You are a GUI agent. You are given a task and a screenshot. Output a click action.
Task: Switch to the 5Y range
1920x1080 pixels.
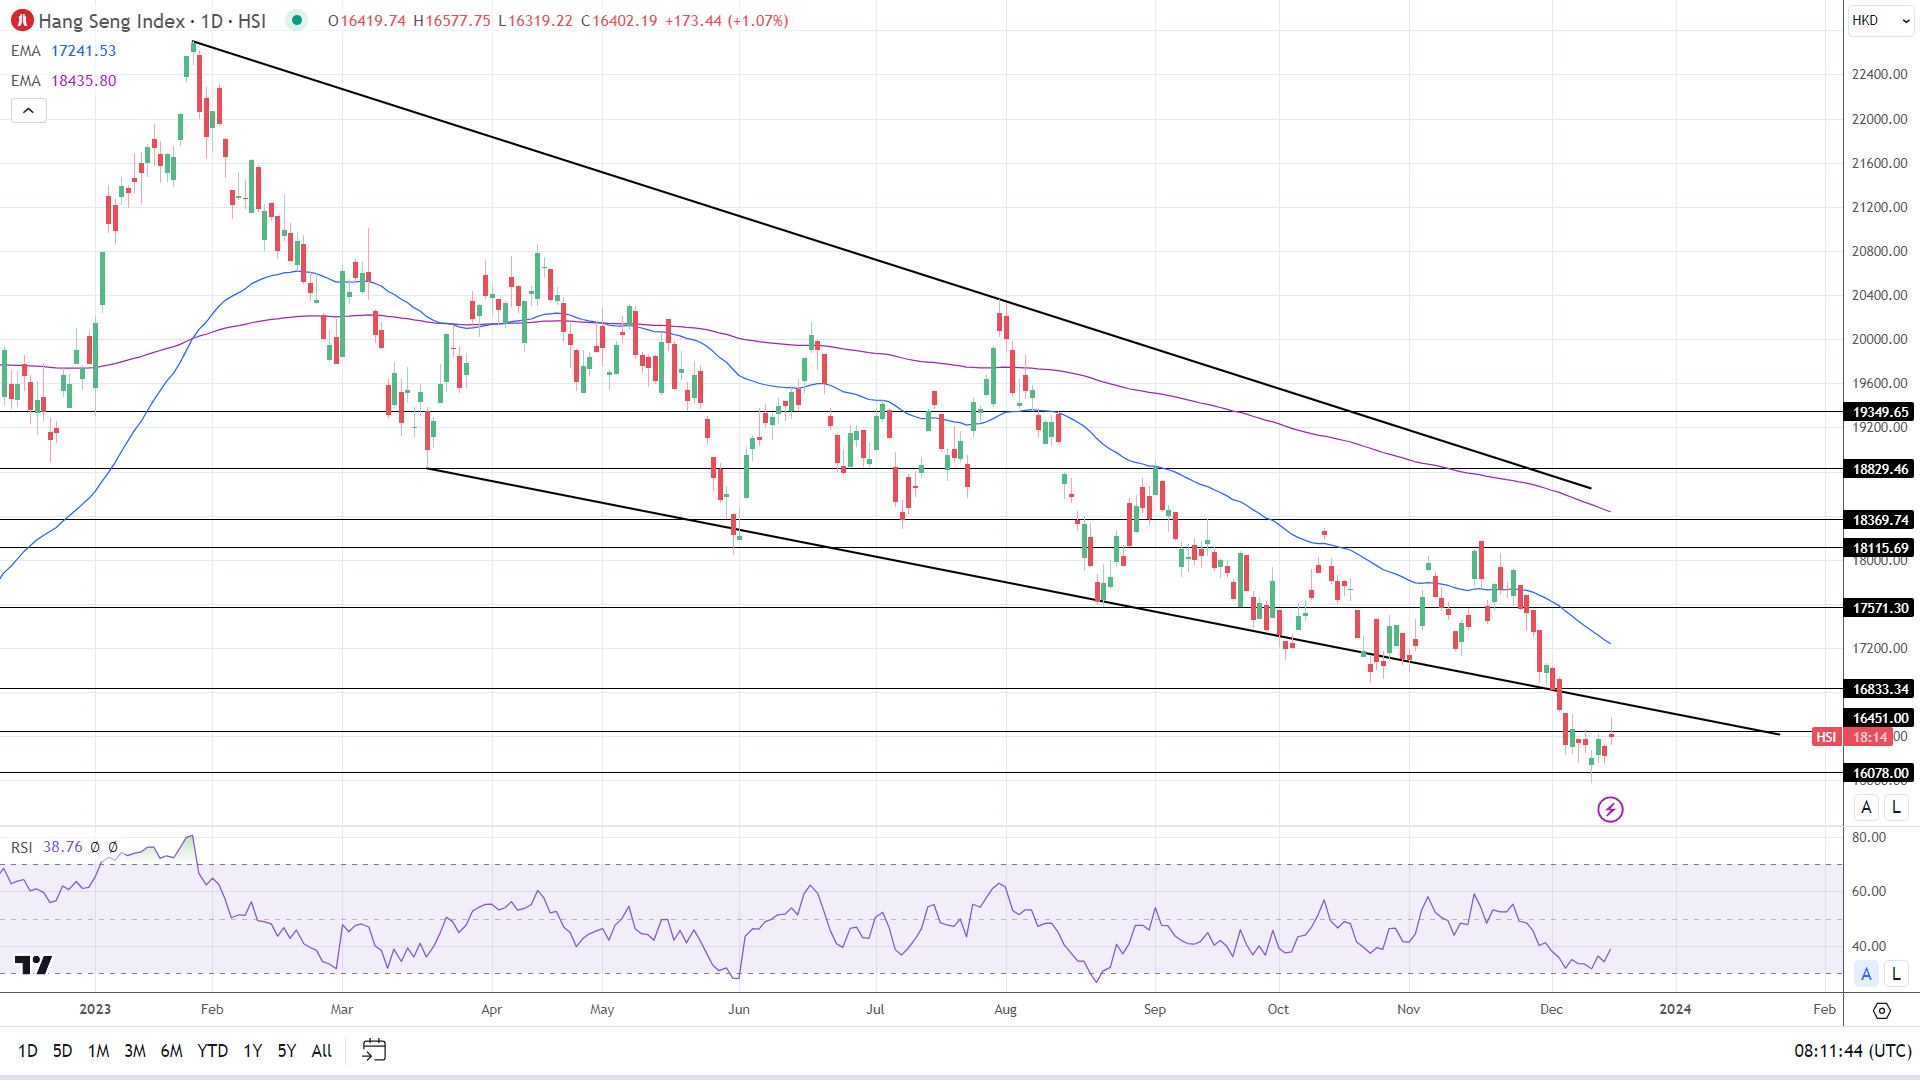click(287, 1050)
